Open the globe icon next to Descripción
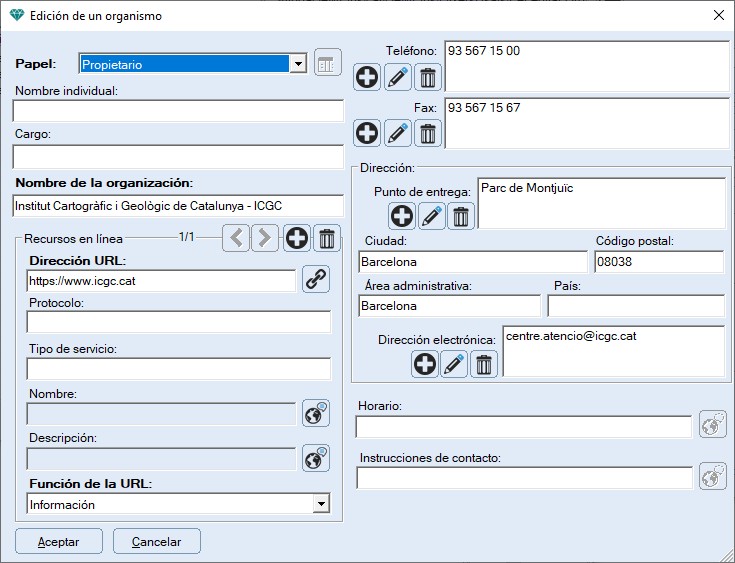735x563 pixels. pyautogui.click(x=316, y=458)
